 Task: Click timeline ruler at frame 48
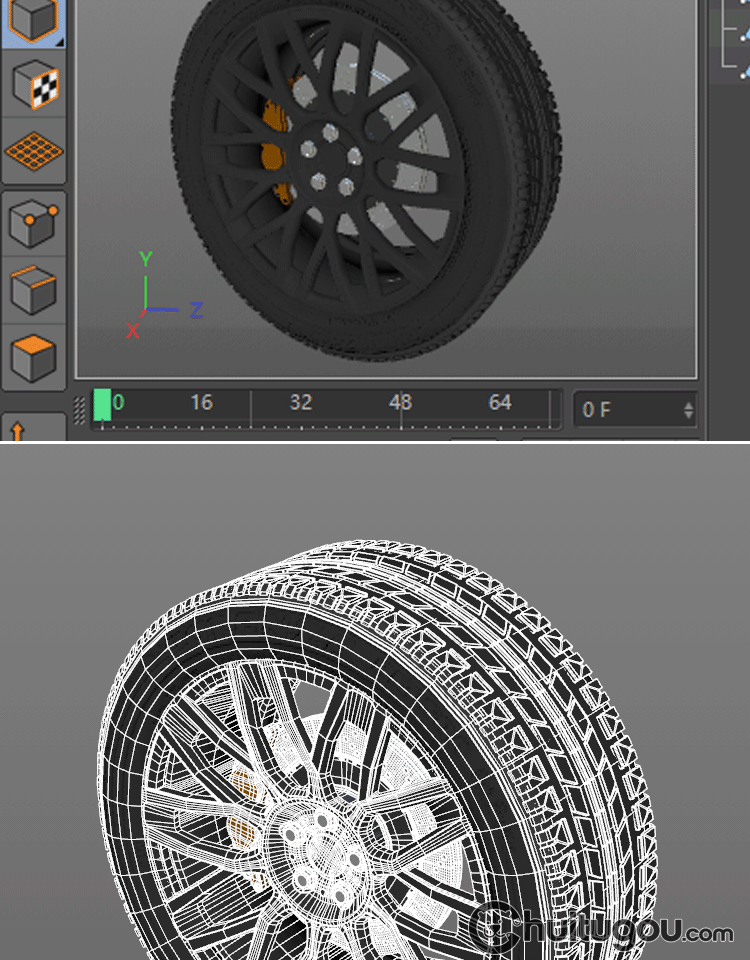coord(400,402)
